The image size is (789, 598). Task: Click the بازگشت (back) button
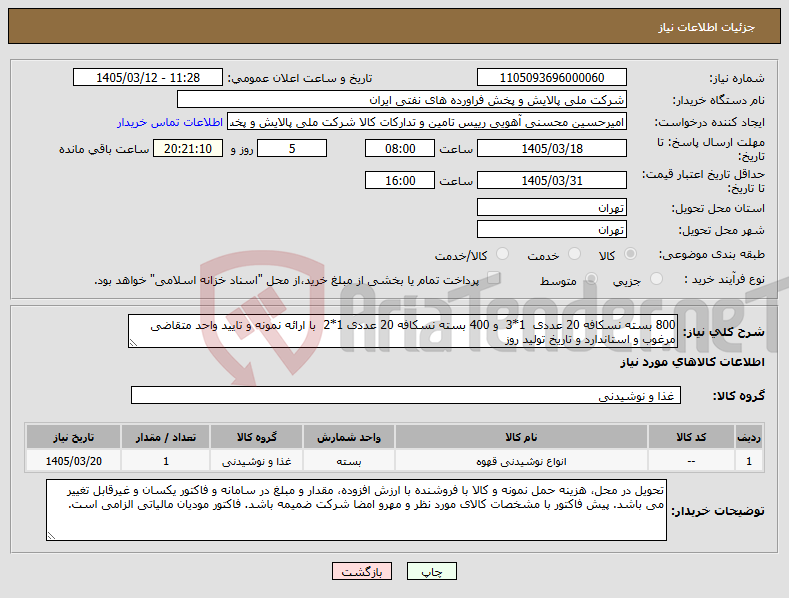pos(362,572)
